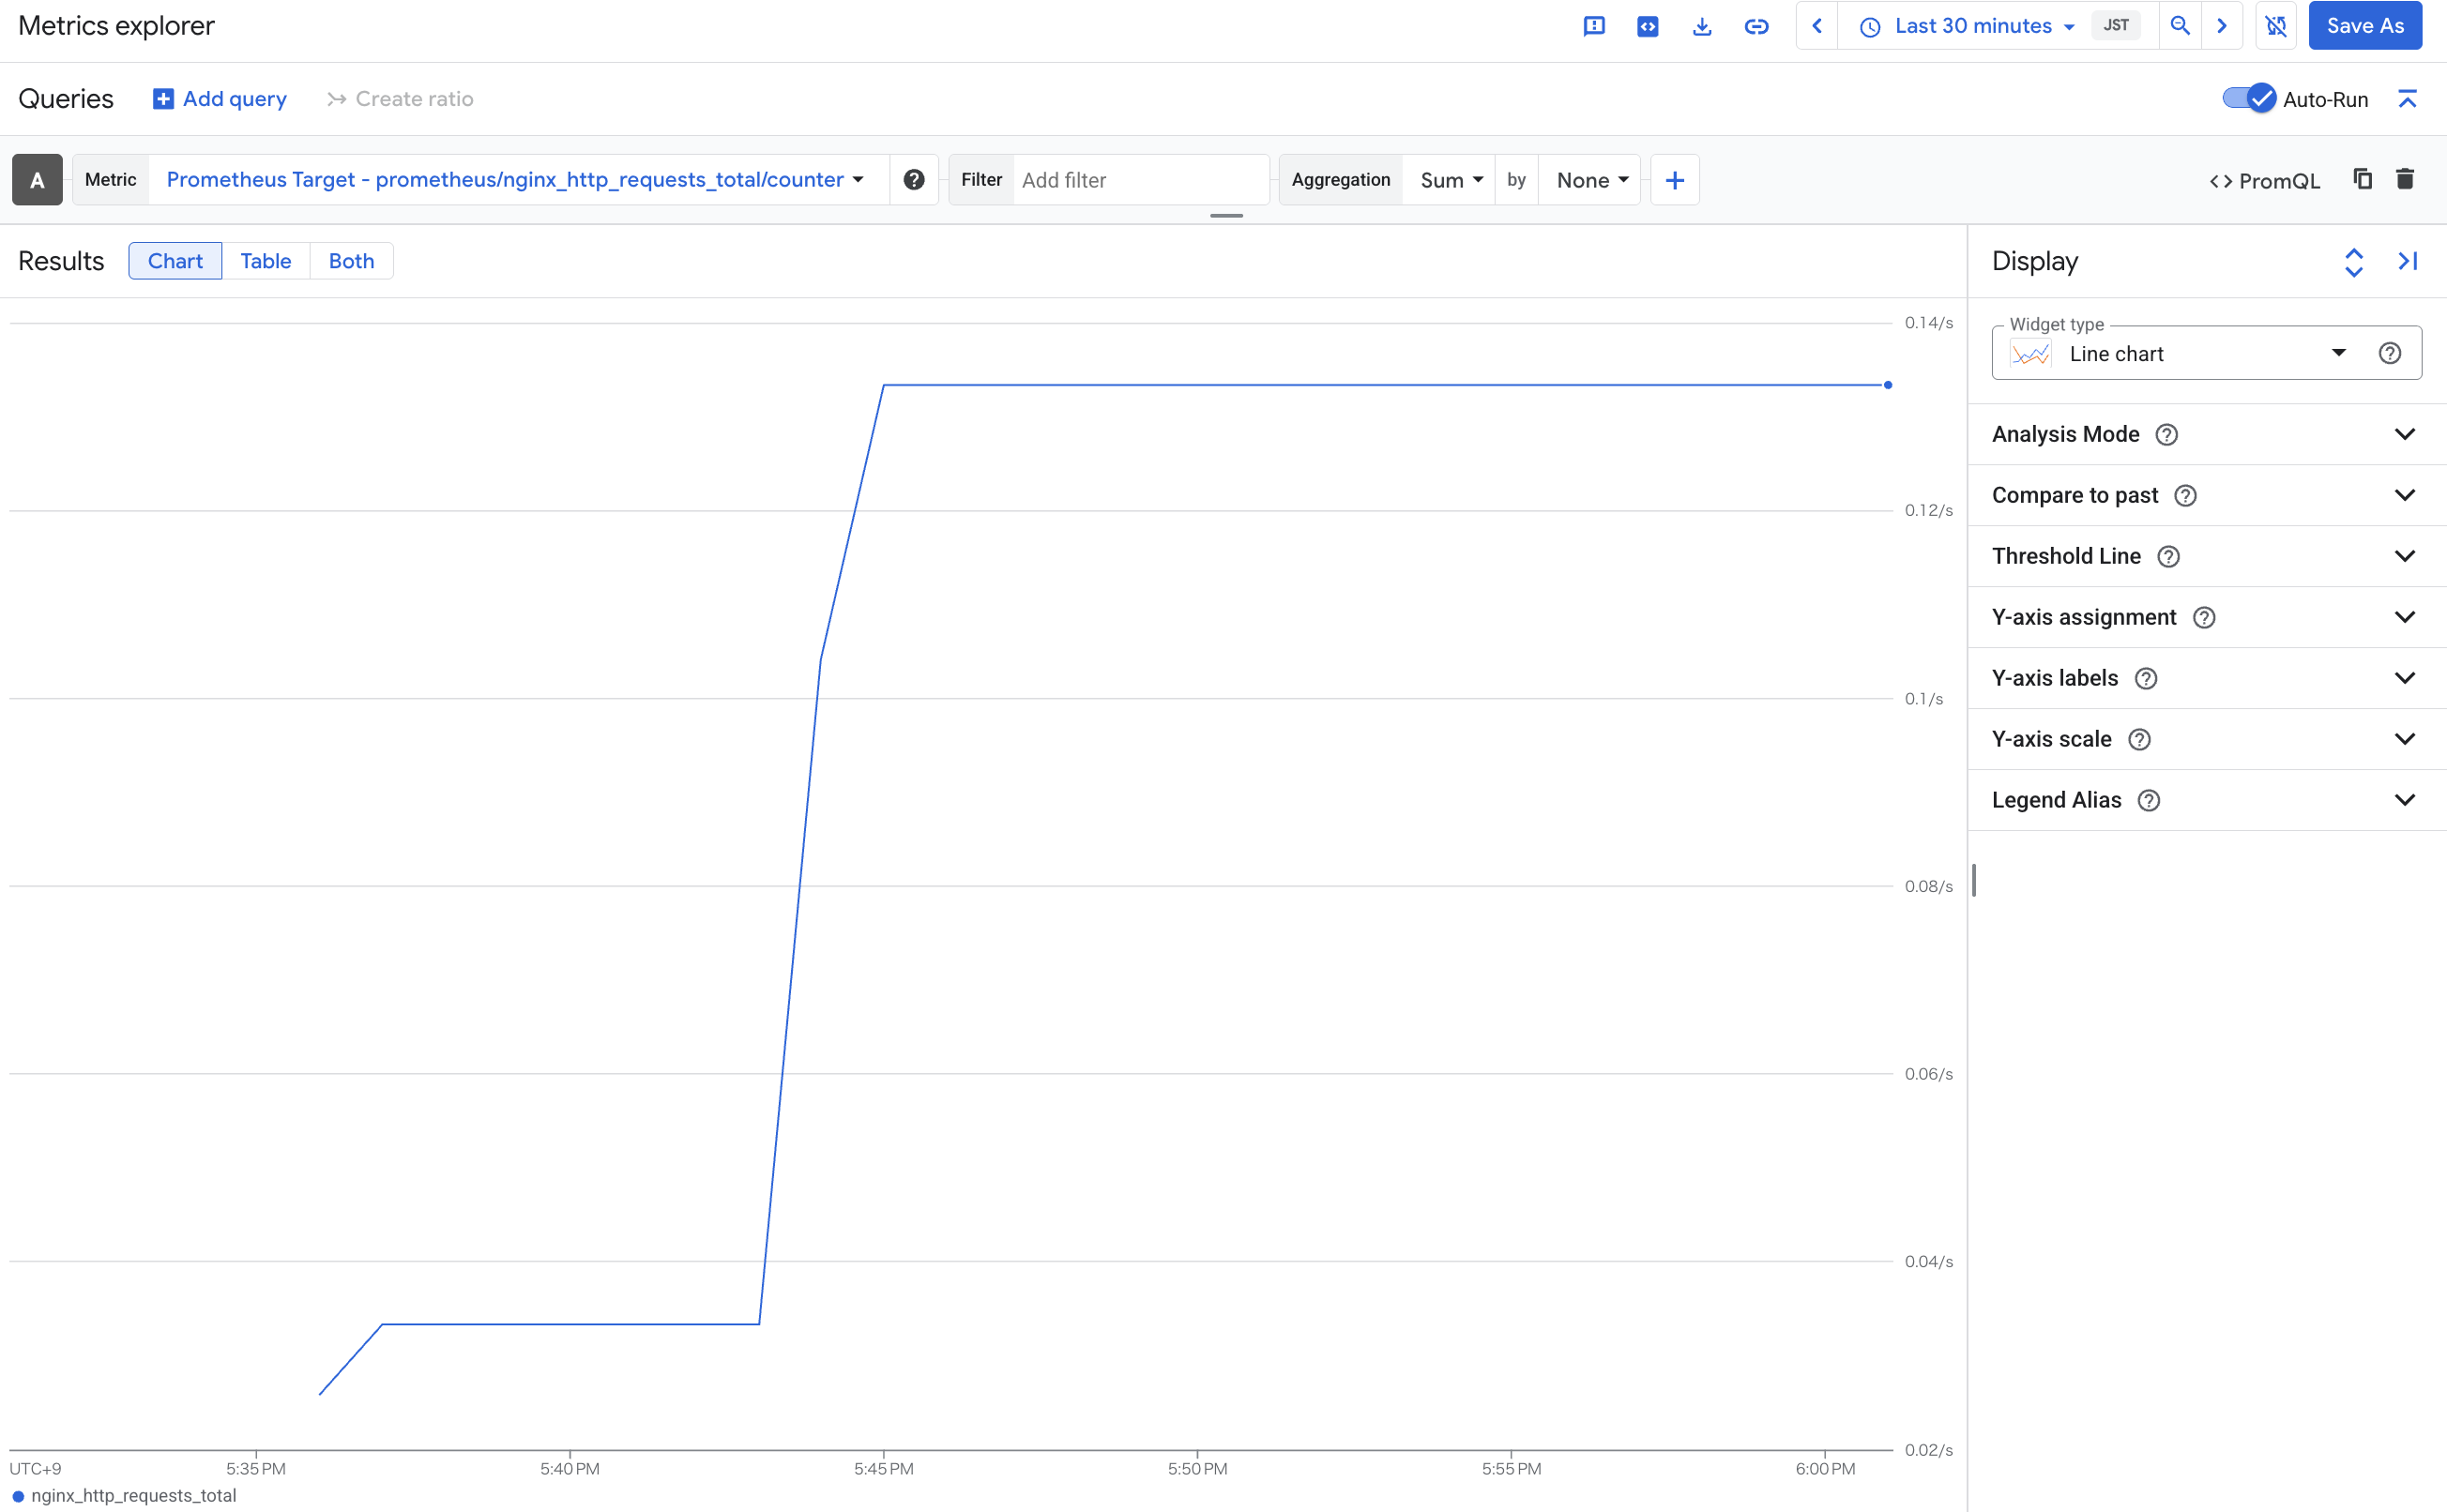The width and height of the screenshot is (2447, 1512).
Task: Disable auto-refresh sync icon
Action: coord(2276,26)
